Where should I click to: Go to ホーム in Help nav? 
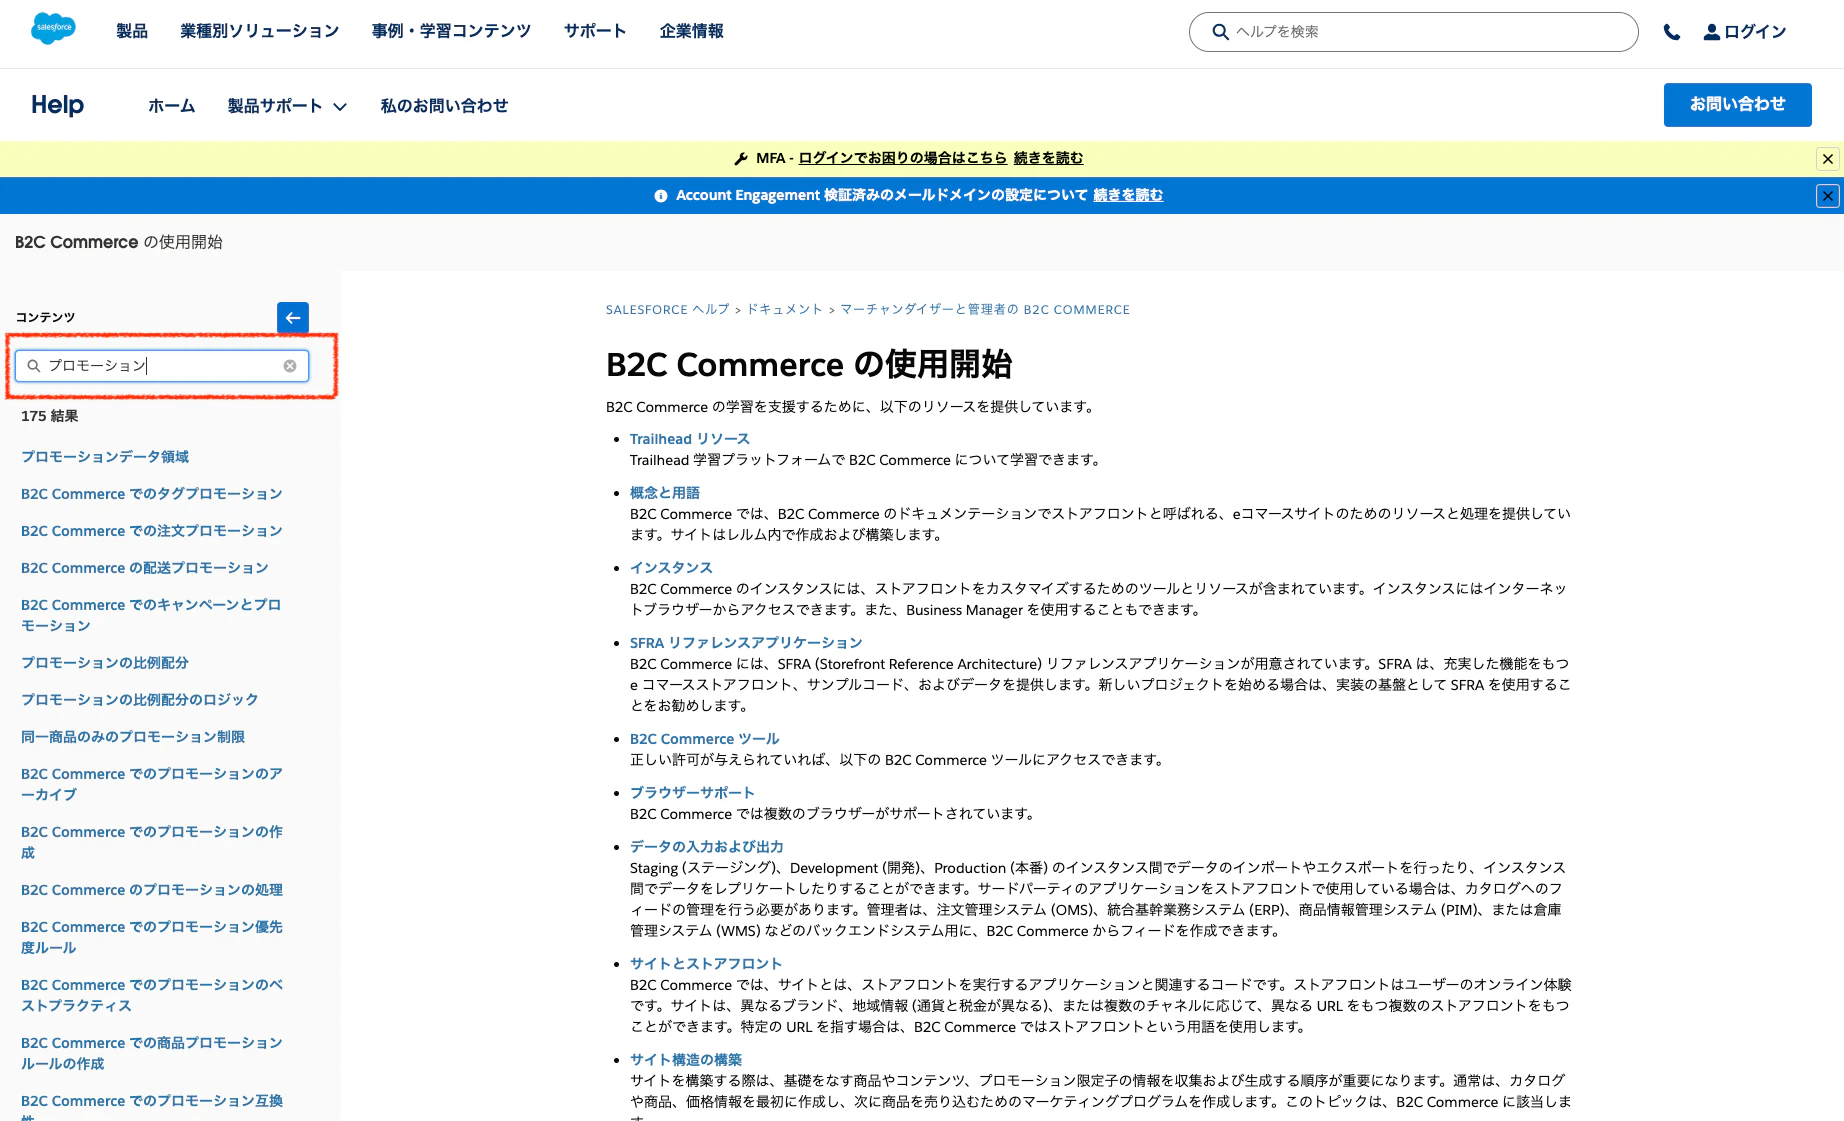(x=172, y=106)
